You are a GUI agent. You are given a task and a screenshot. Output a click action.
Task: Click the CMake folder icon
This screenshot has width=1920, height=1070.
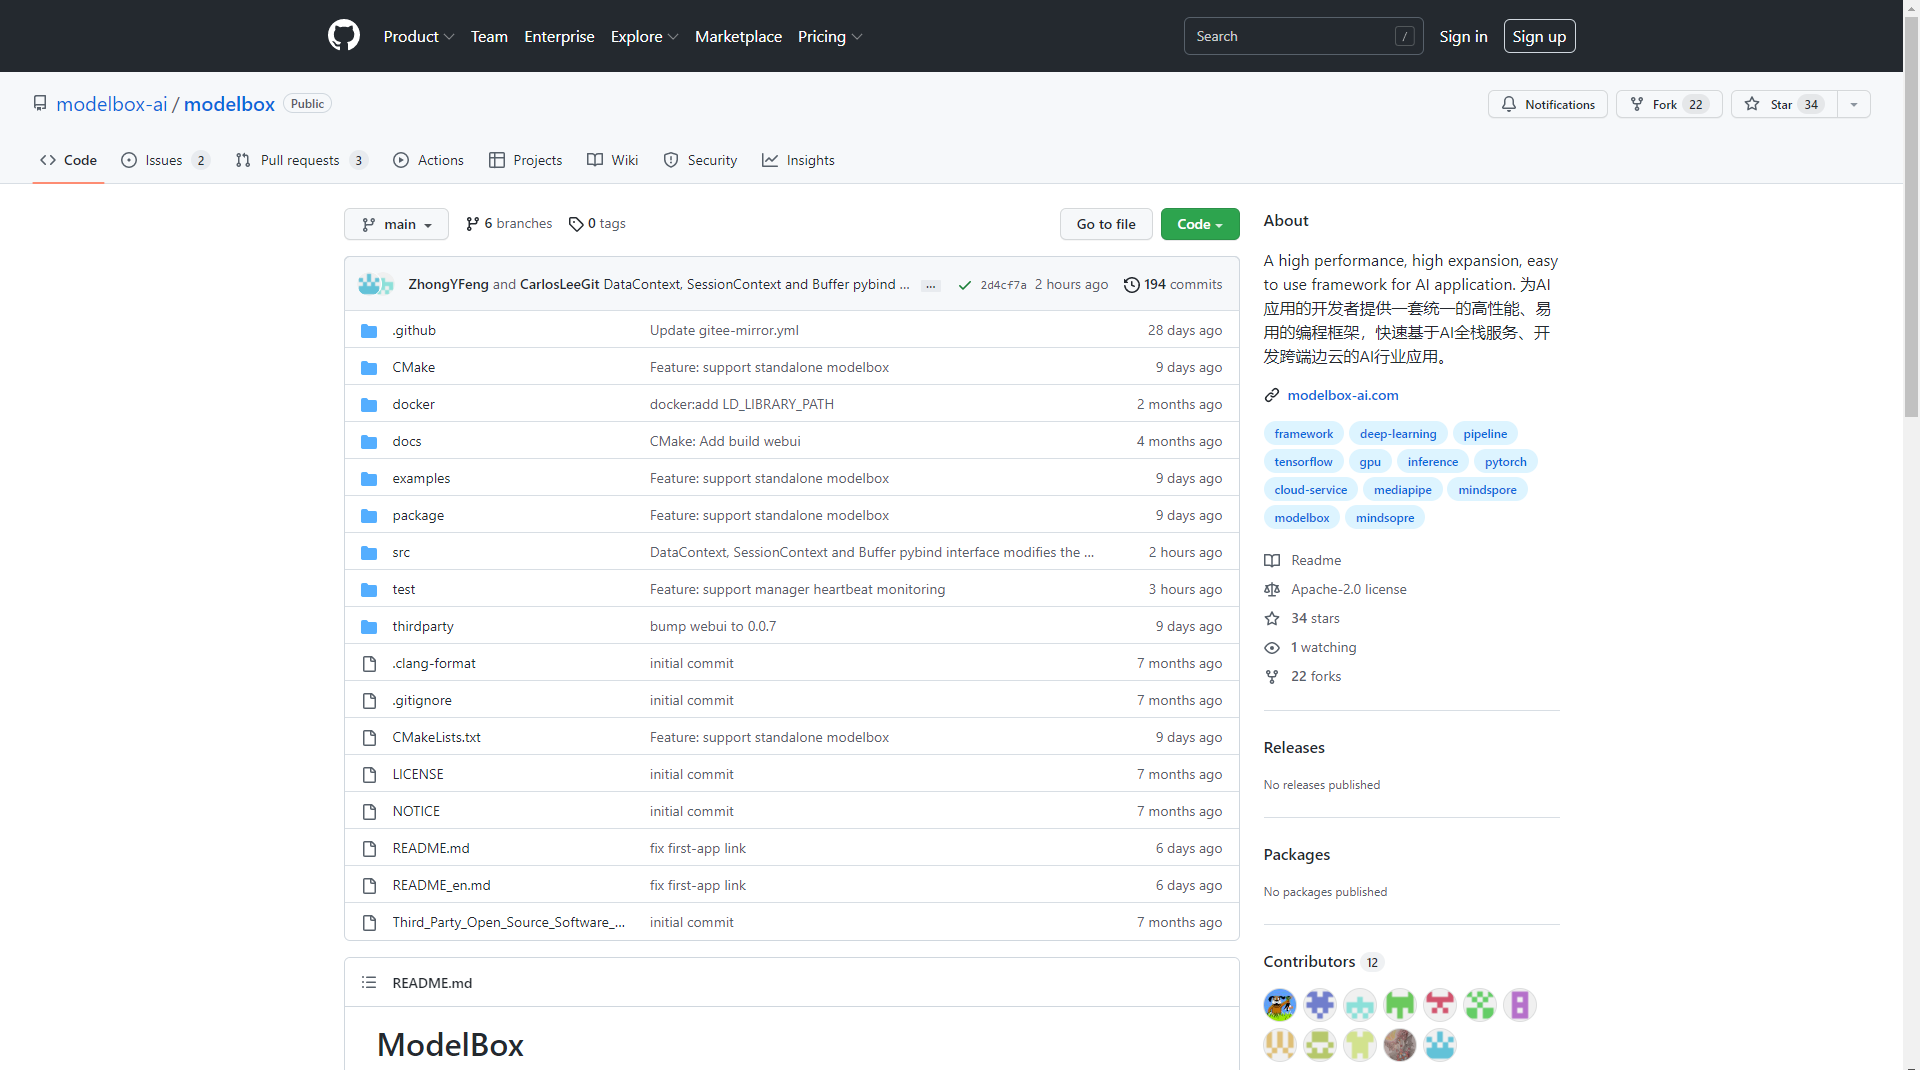(x=369, y=368)
